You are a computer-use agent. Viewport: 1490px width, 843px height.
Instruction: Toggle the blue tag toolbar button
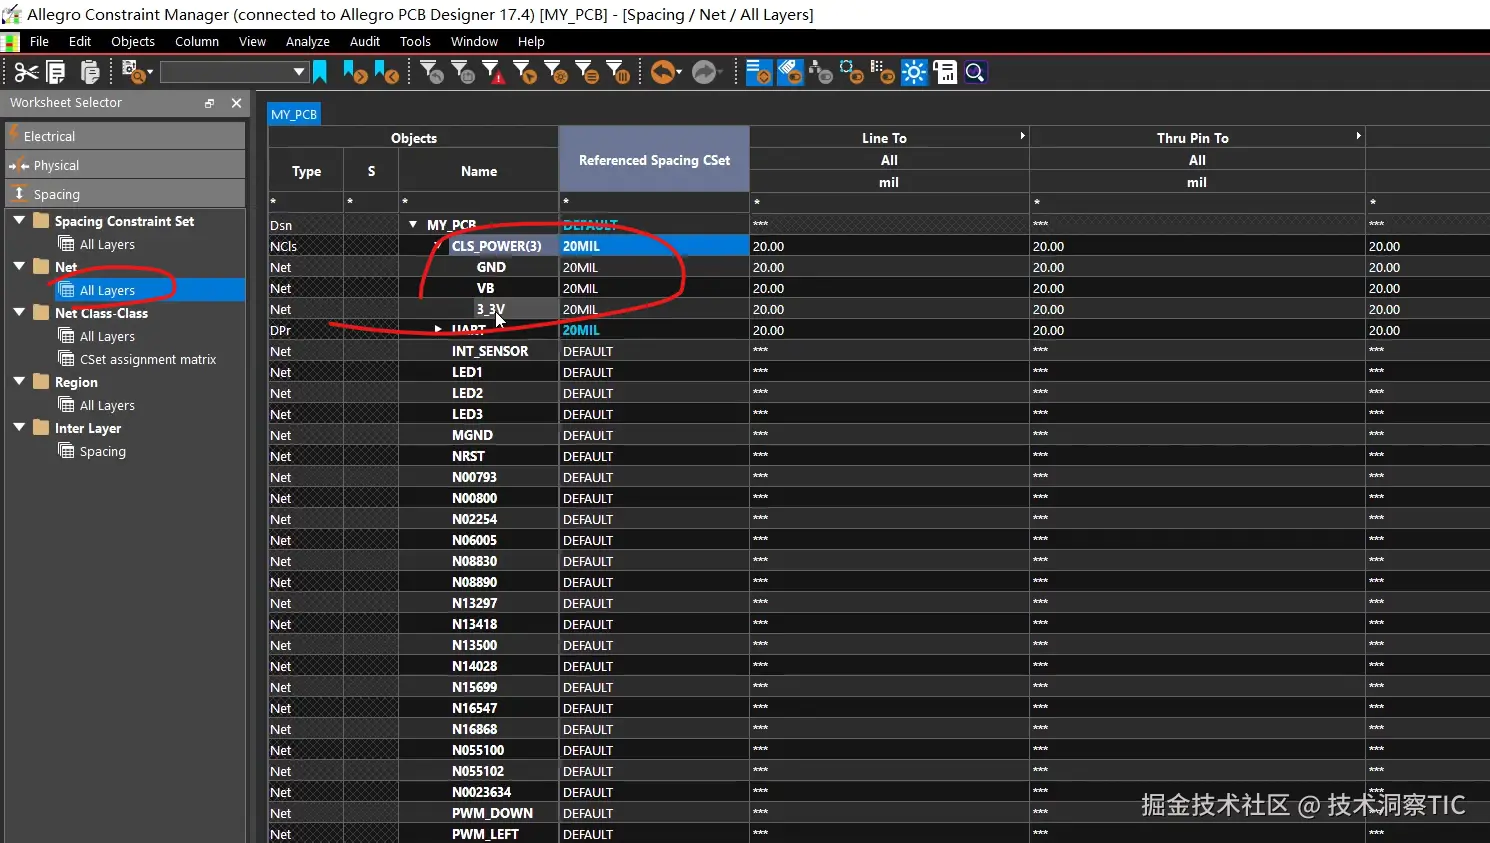click(x=790, y=72)
